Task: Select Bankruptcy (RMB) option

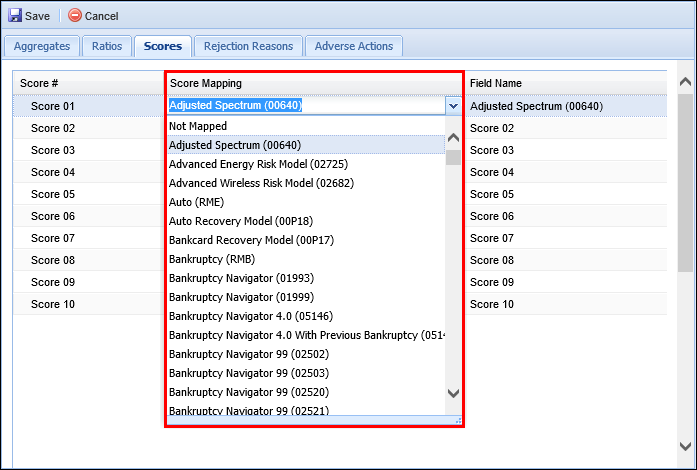Action: click(306, 259)
